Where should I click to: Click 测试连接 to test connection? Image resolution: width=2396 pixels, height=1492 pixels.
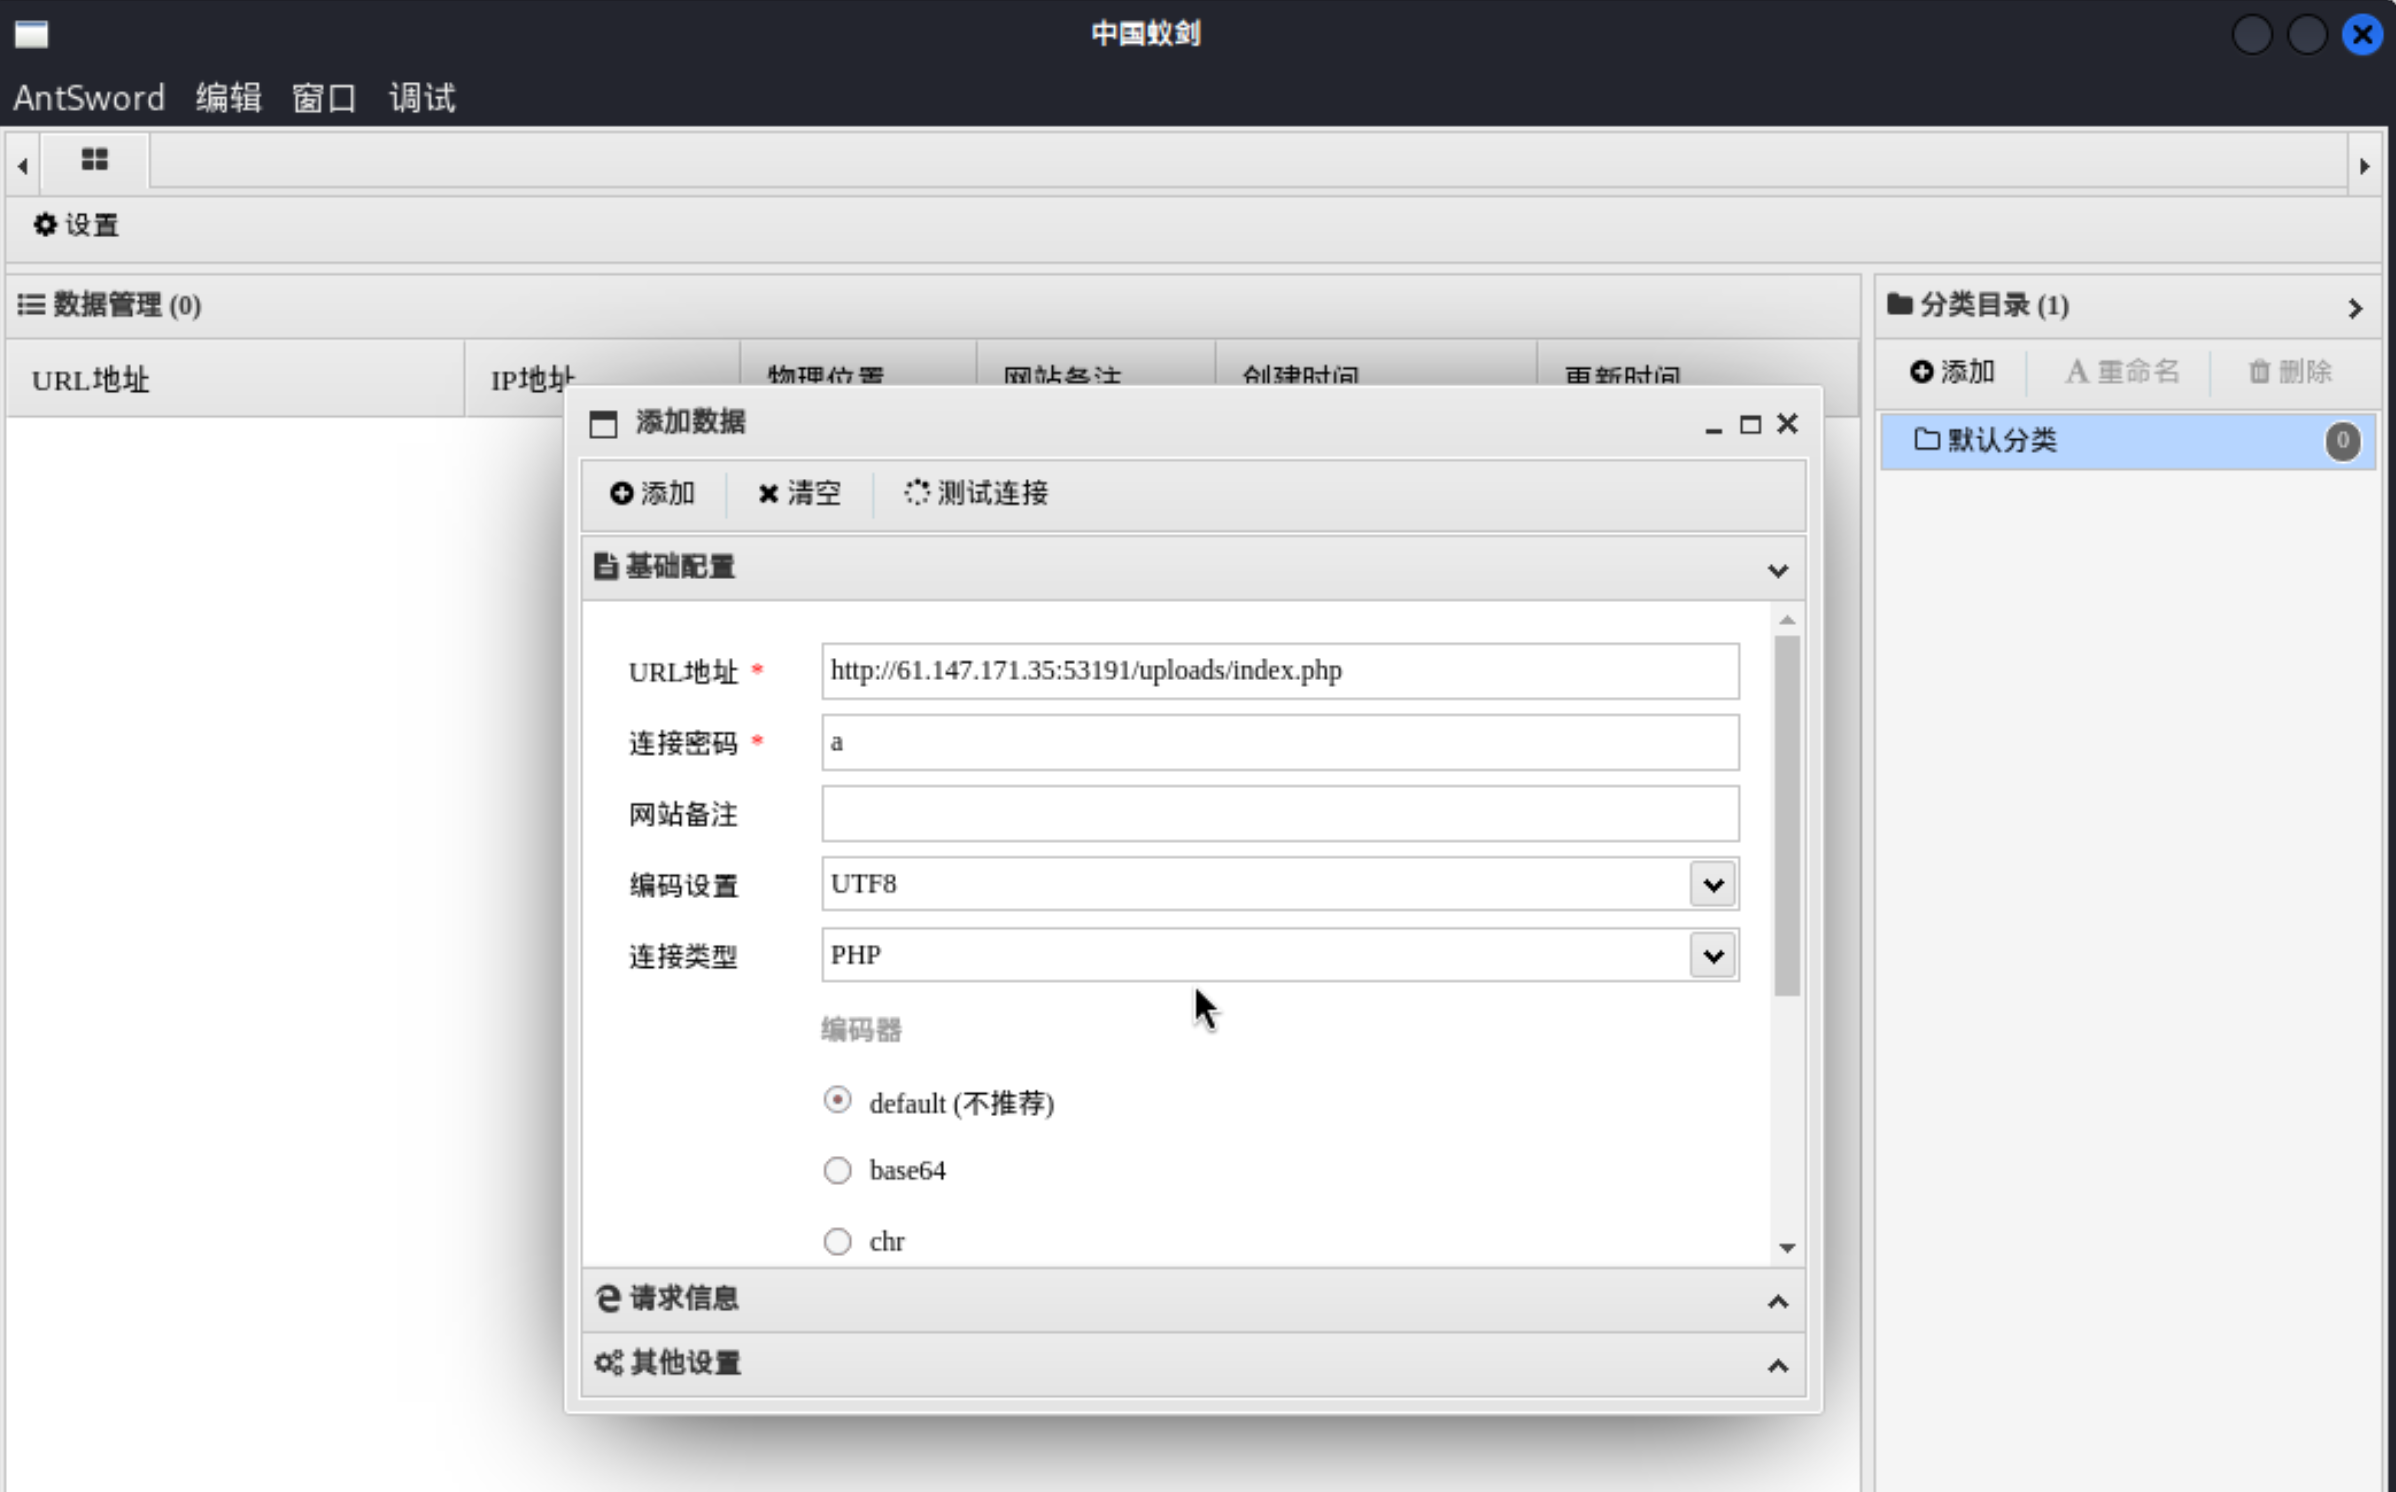[x=976, y=493]
